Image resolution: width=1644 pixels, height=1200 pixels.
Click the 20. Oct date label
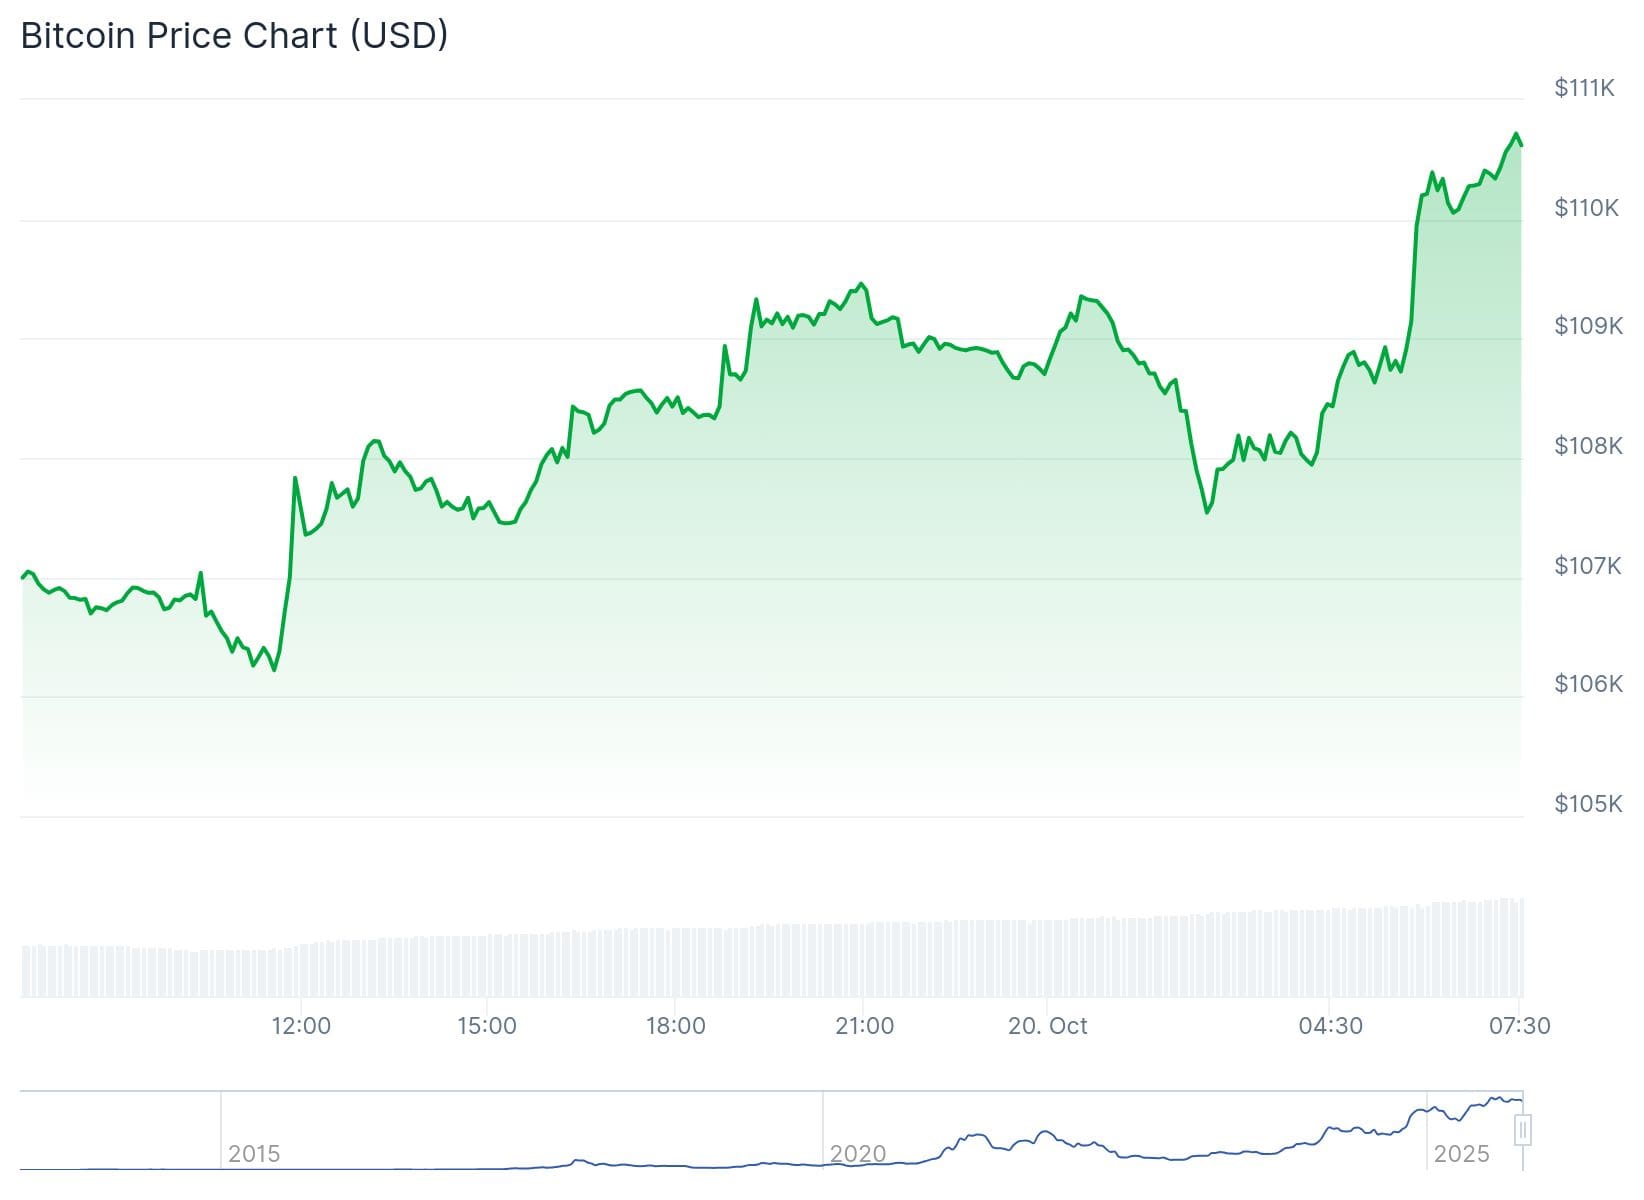pyautogui.click(x=1047, y=1026)
